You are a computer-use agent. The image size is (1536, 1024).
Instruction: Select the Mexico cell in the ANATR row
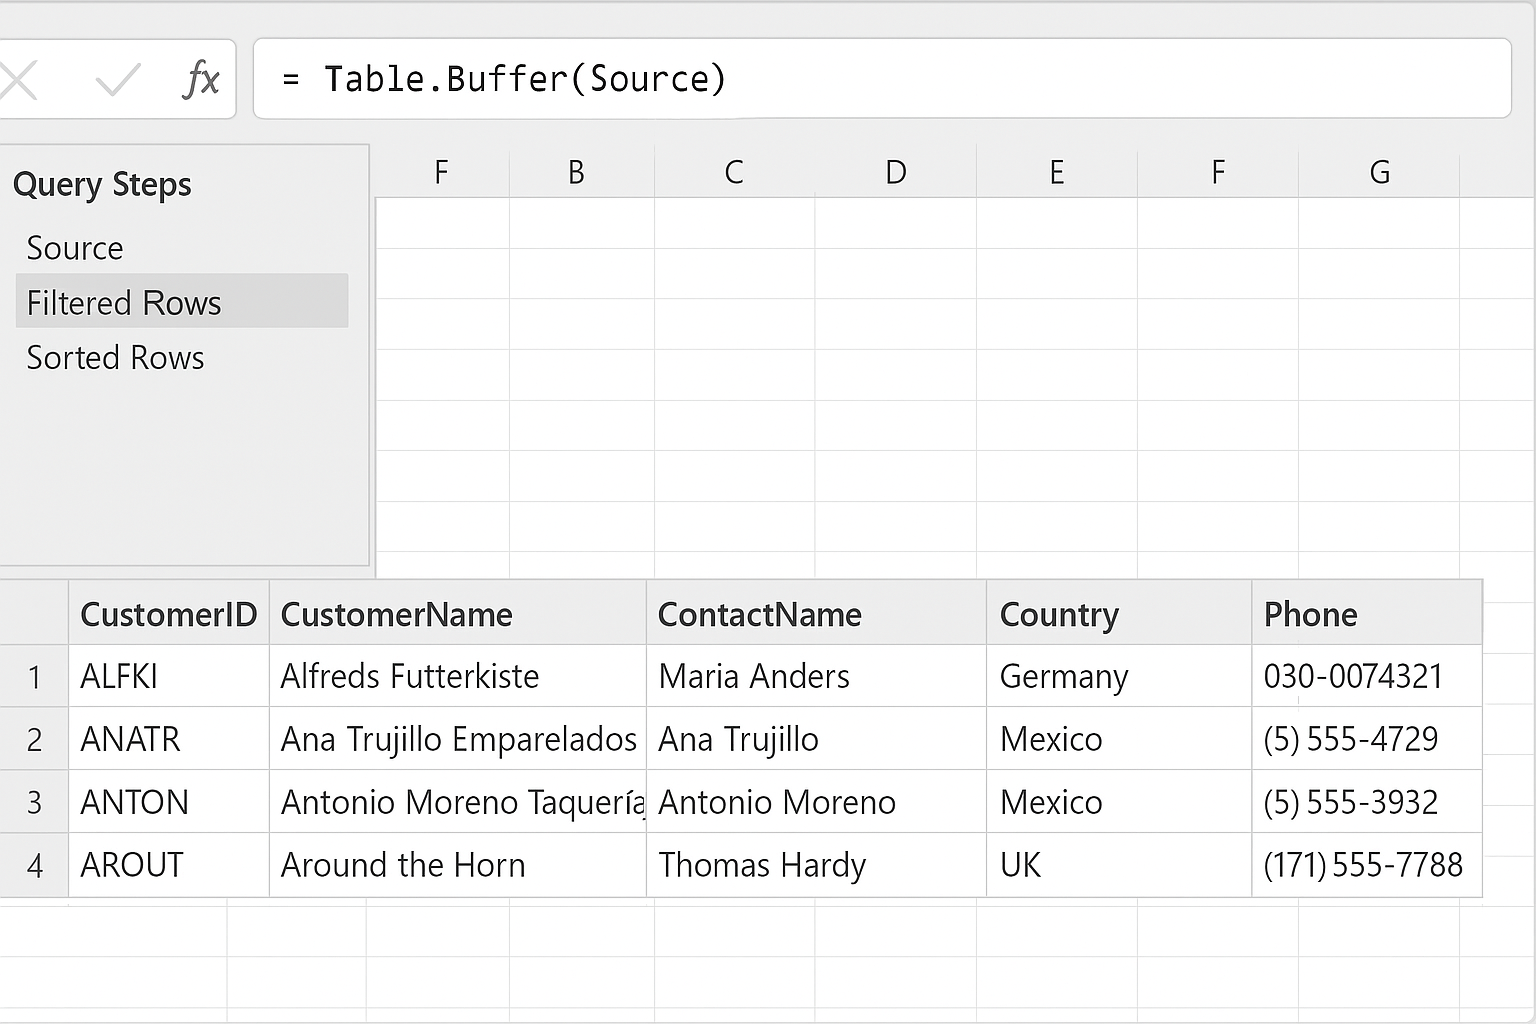click(1119, 740)
